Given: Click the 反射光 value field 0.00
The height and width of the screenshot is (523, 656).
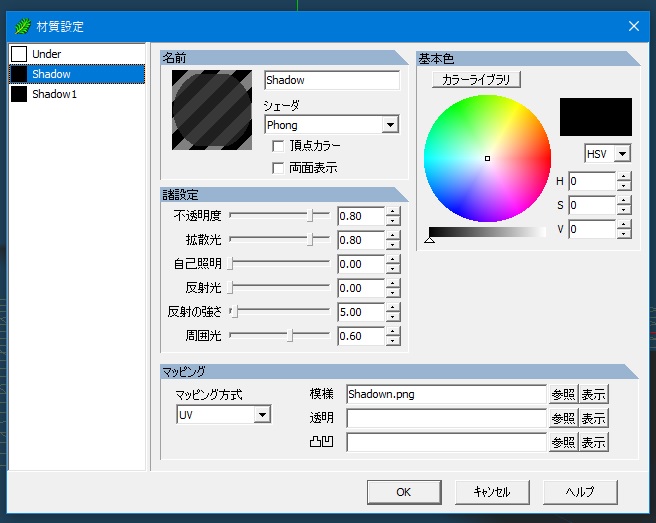Looking at the screenshot, I should [x=361, y=288].
